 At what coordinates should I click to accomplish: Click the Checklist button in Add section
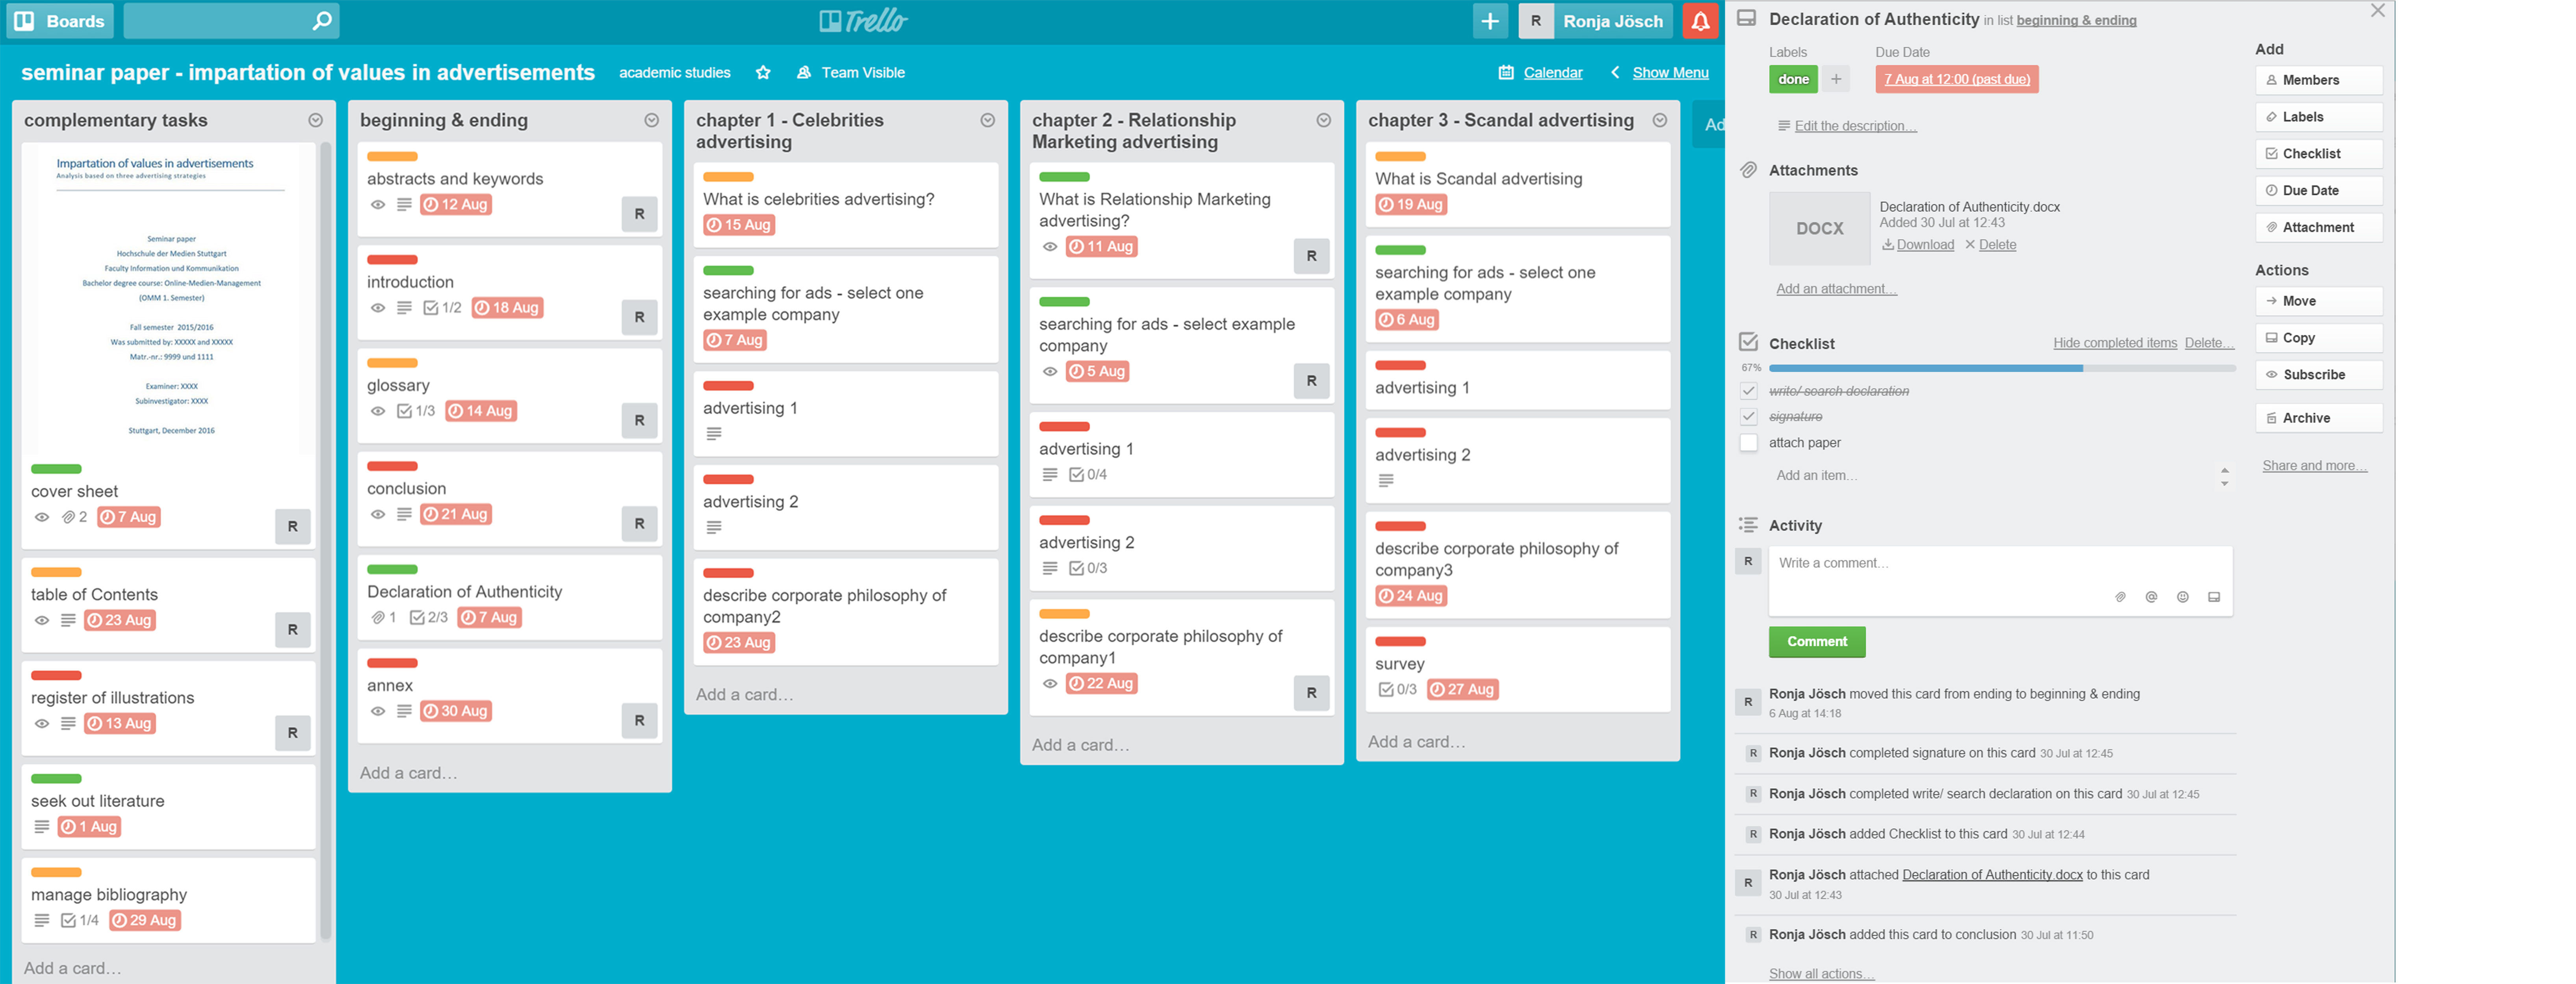tap(2319, 154)
